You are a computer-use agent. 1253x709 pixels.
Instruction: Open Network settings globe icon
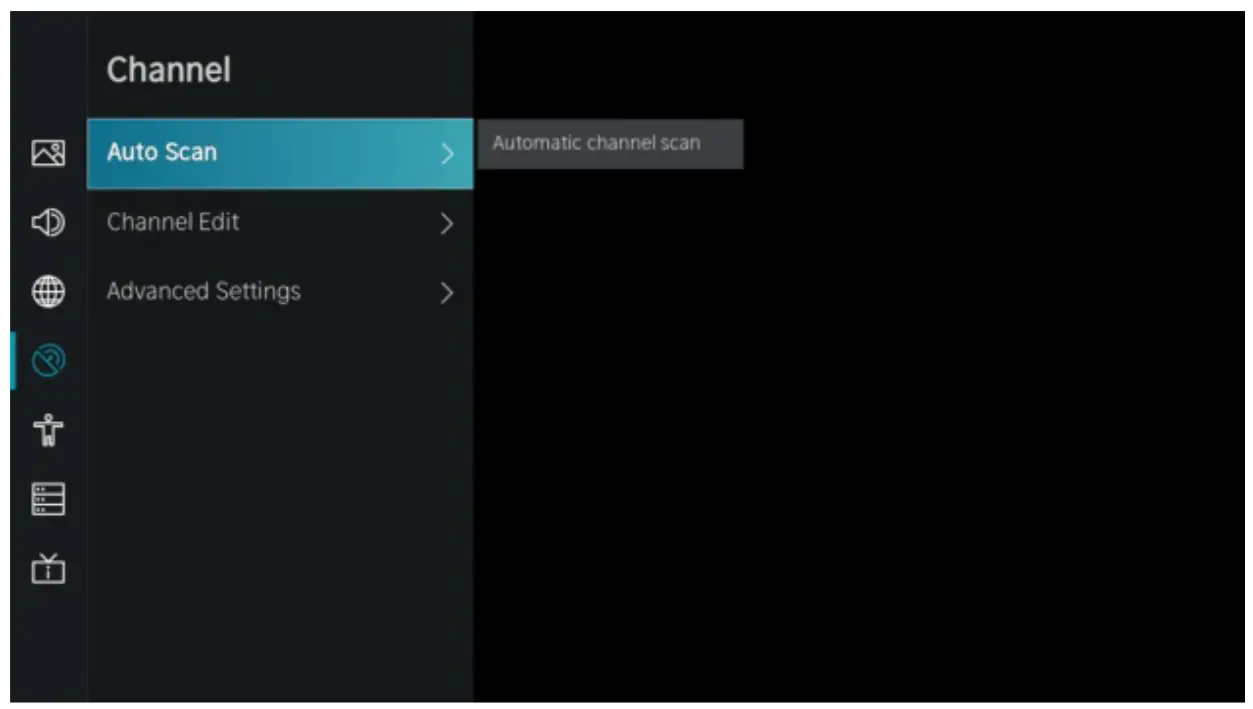coord(49,291)
